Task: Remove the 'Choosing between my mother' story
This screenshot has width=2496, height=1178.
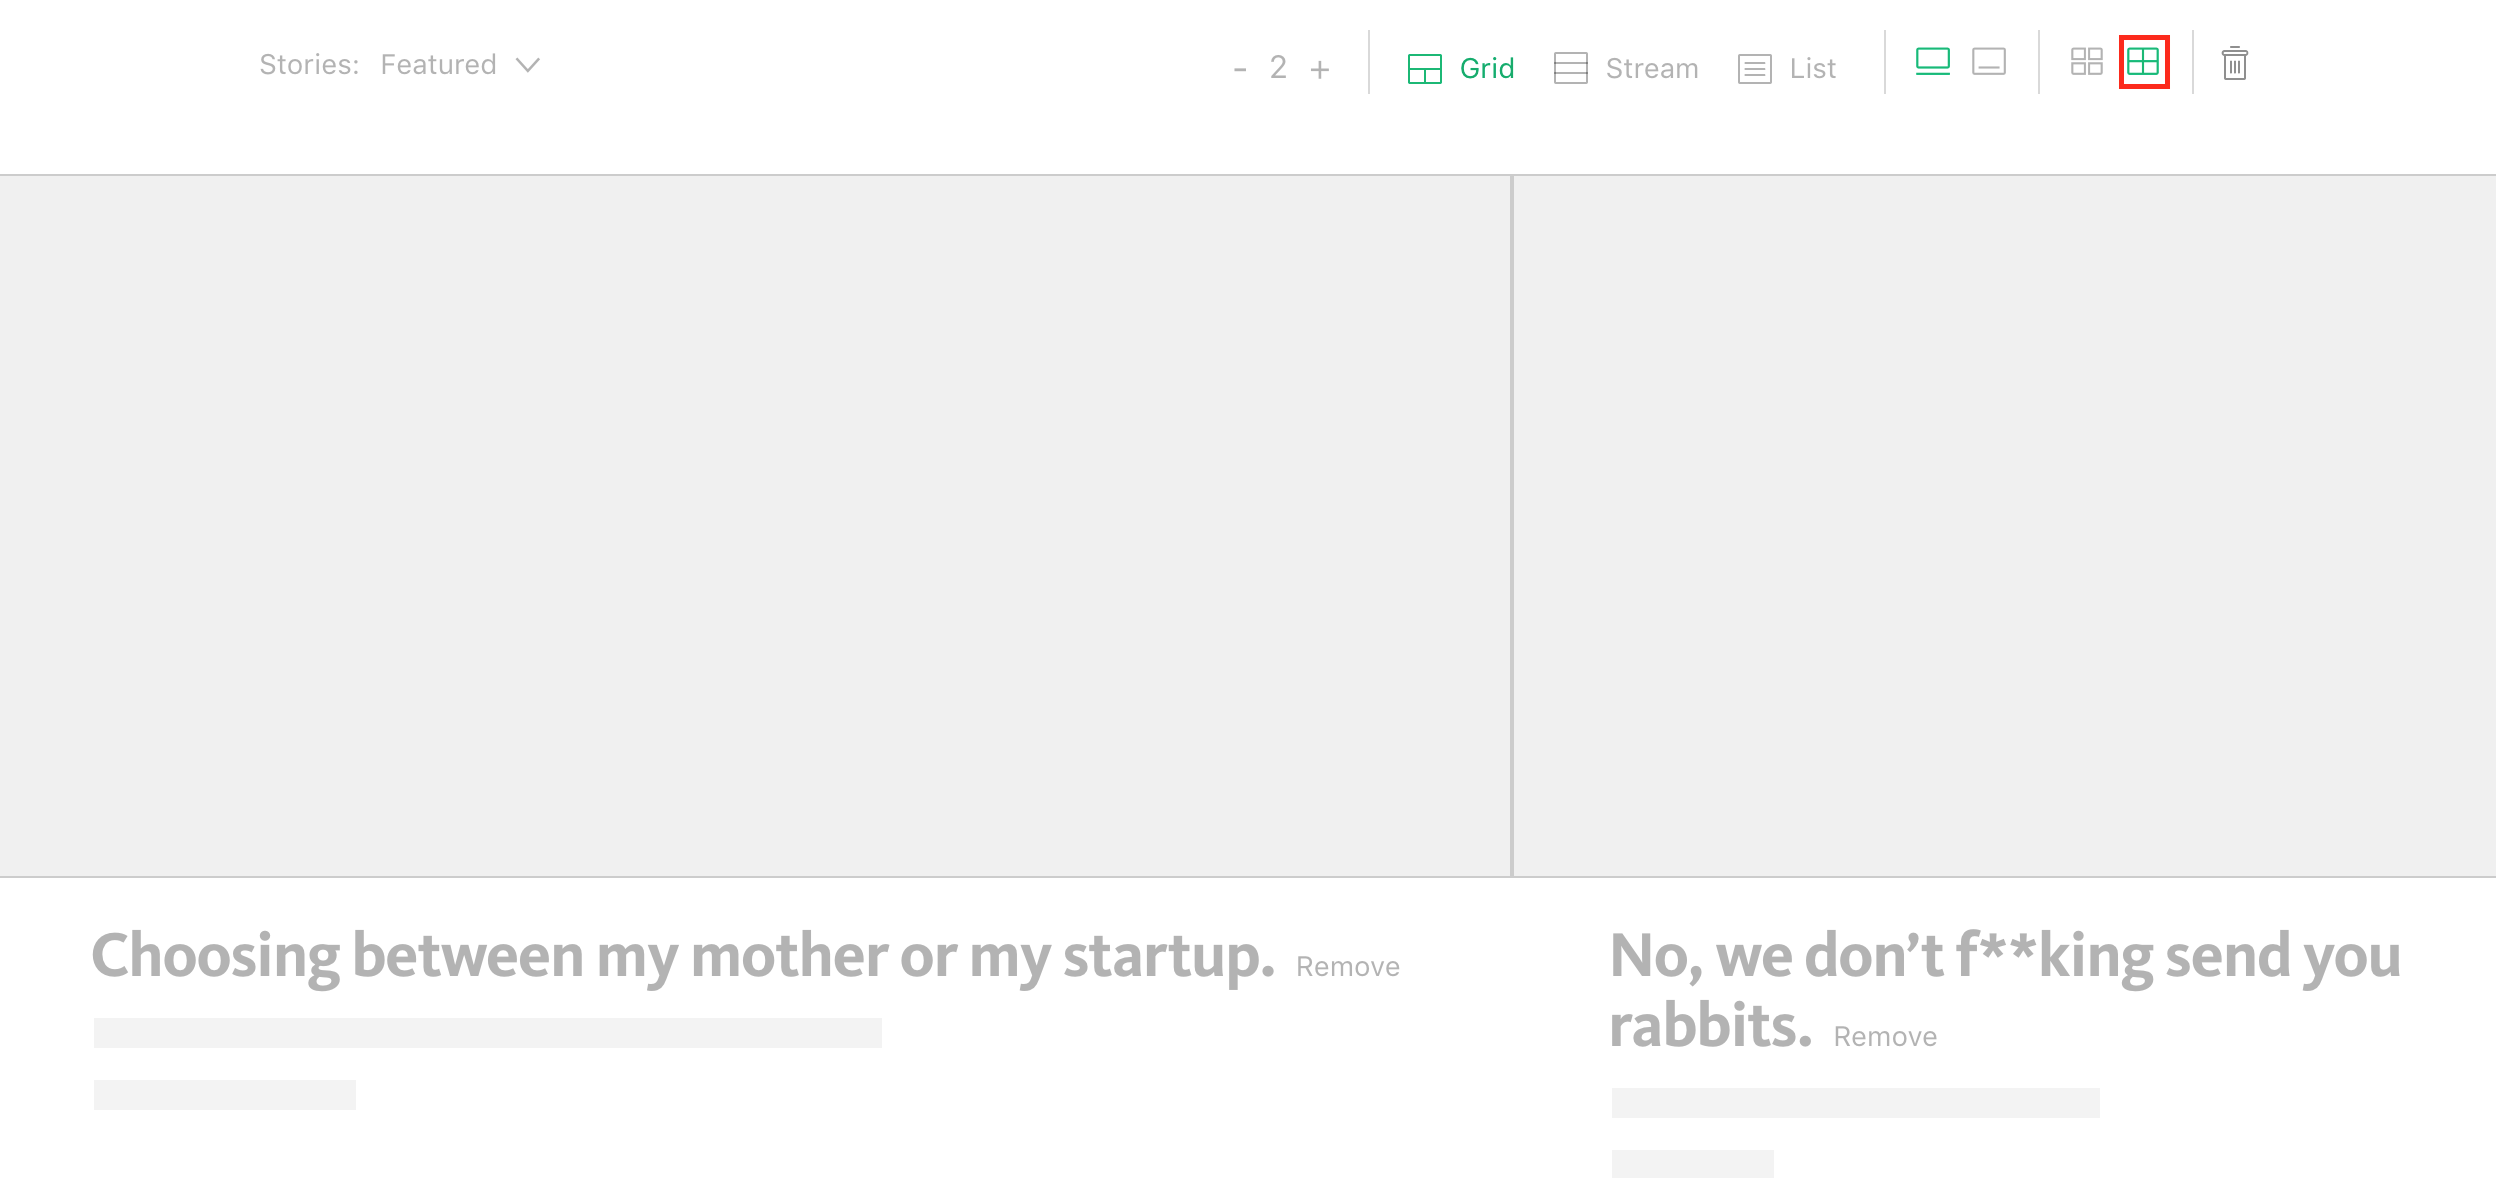Action: 1348,967
